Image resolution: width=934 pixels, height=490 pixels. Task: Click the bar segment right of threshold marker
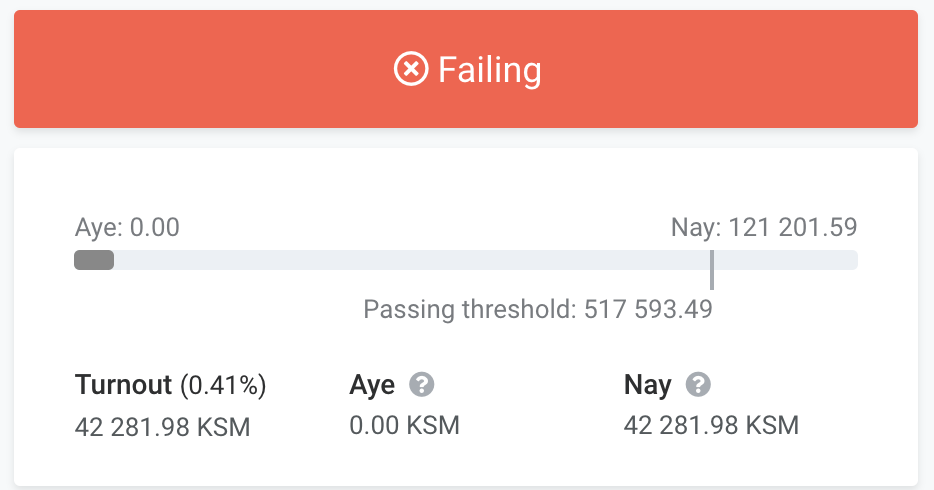(x=786, y=260)
